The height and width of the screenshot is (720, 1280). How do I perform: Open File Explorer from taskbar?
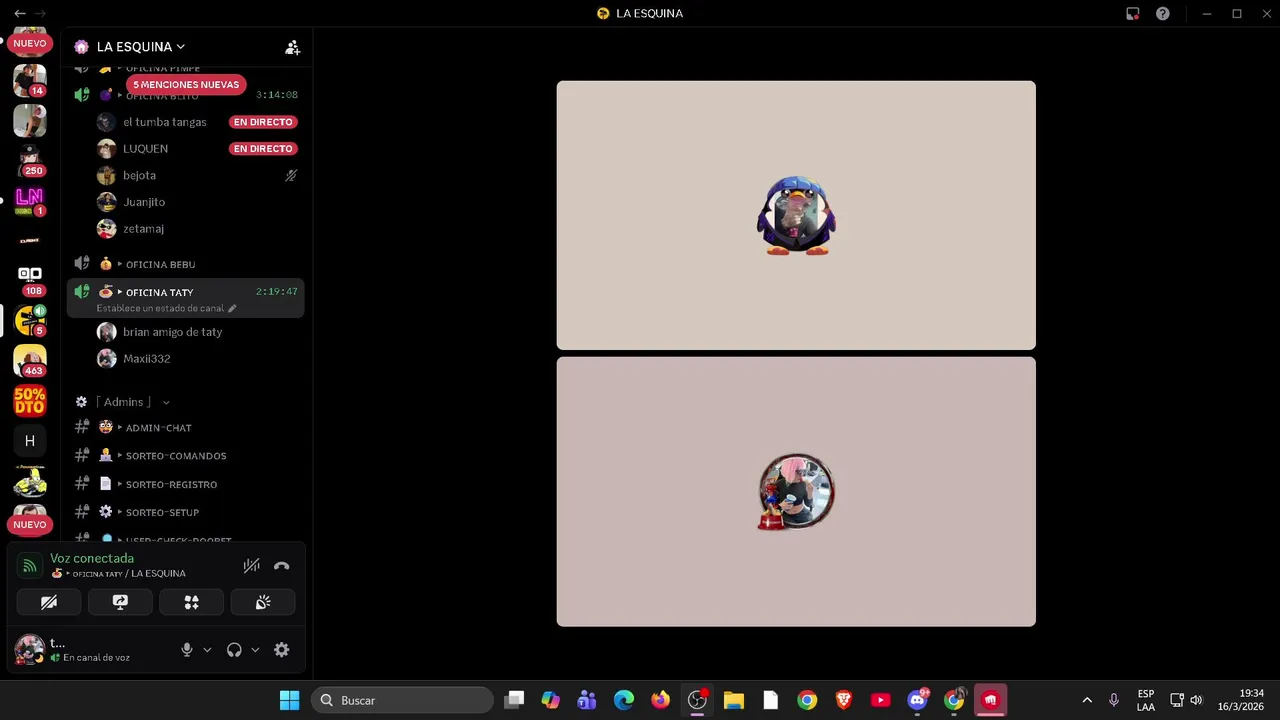click(734, 700)
